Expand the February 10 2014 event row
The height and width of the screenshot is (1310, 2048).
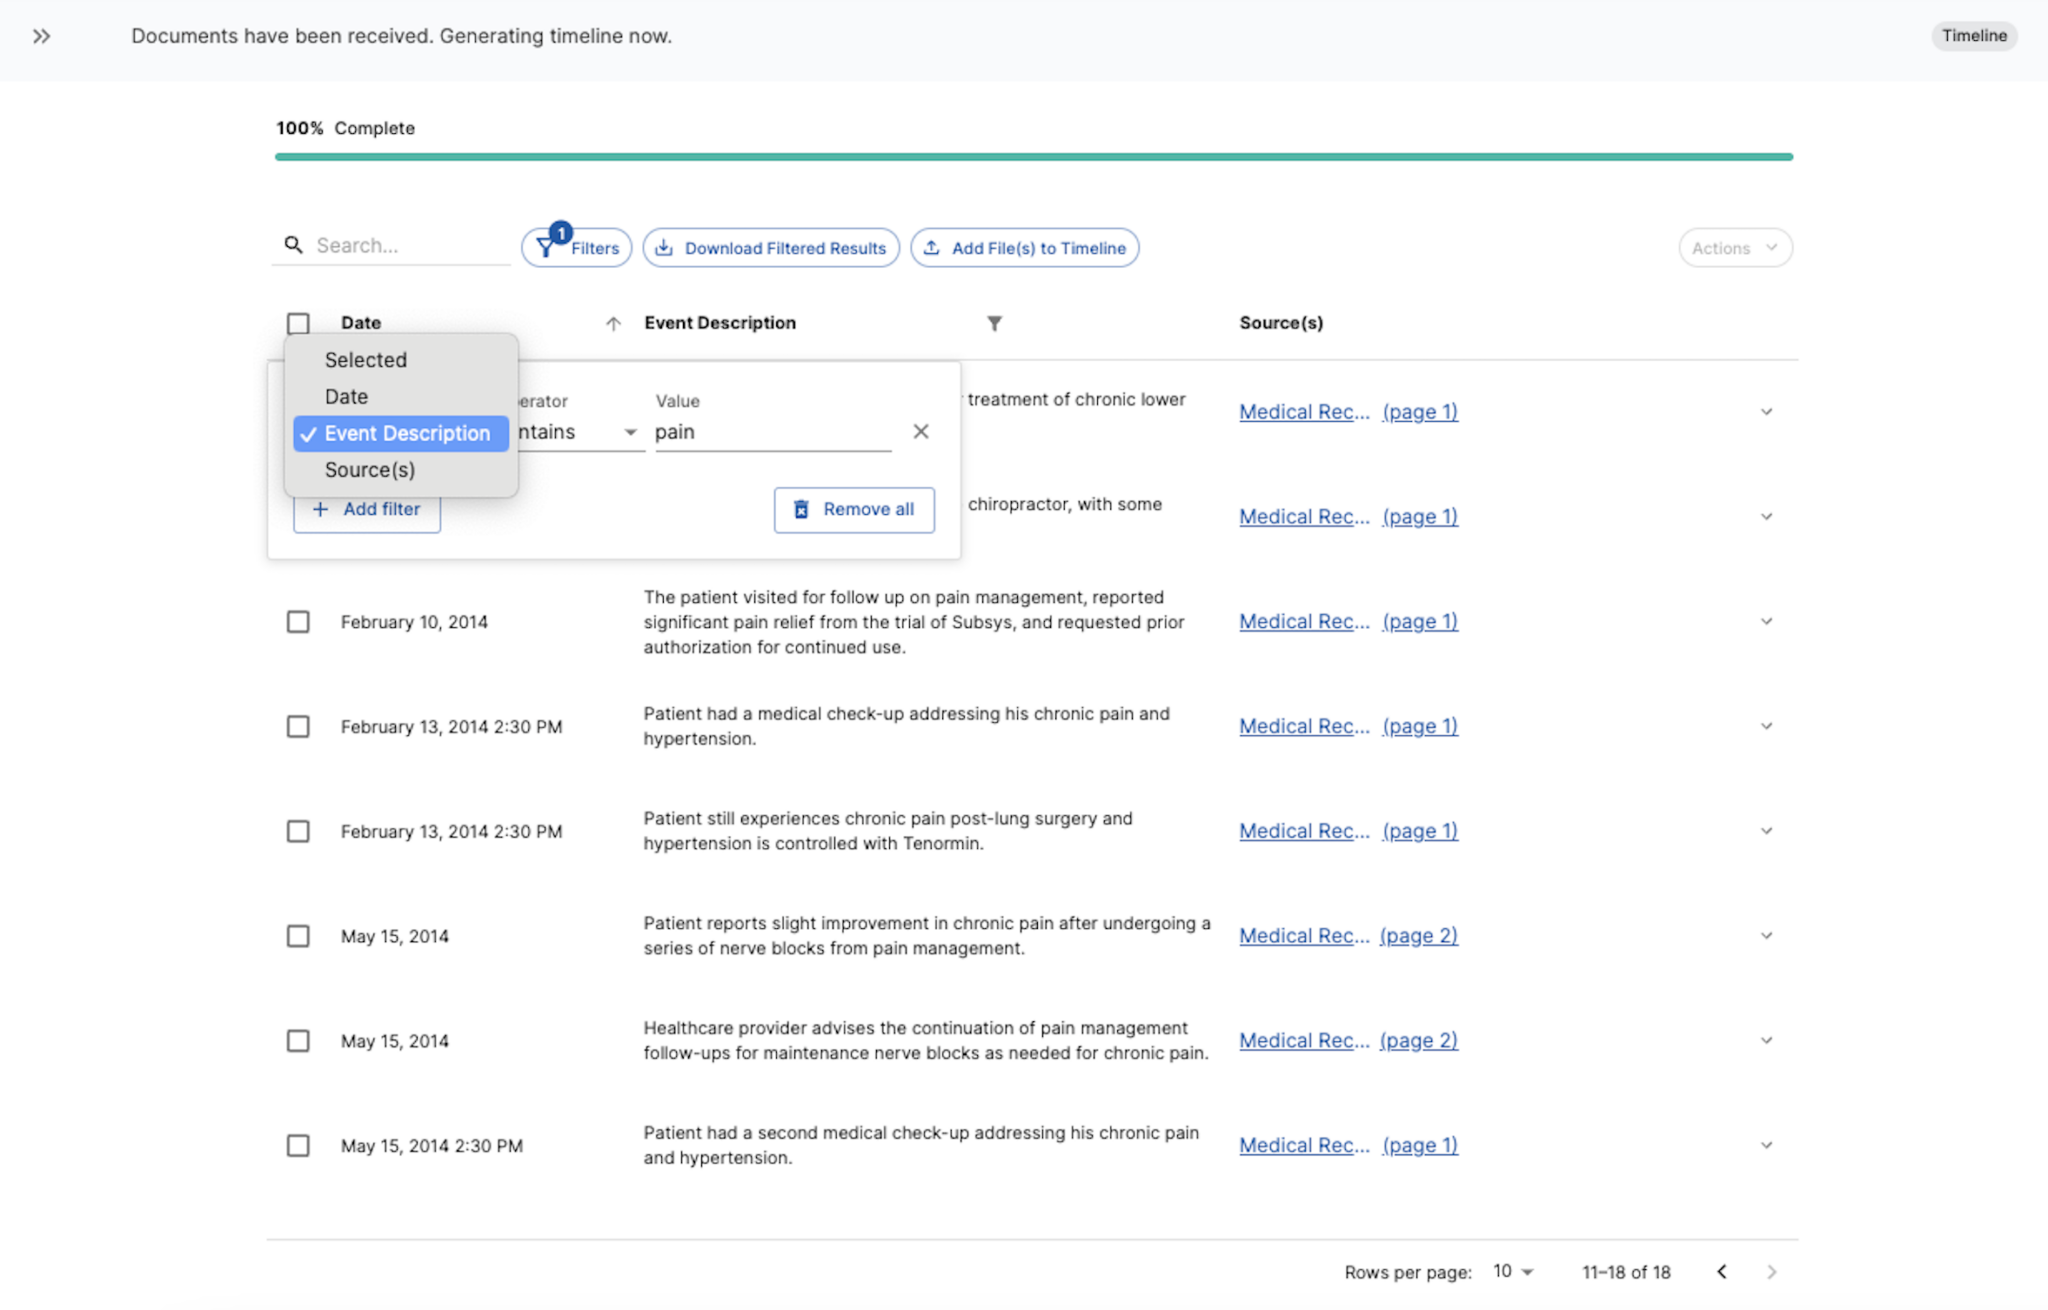point(1766,621)
